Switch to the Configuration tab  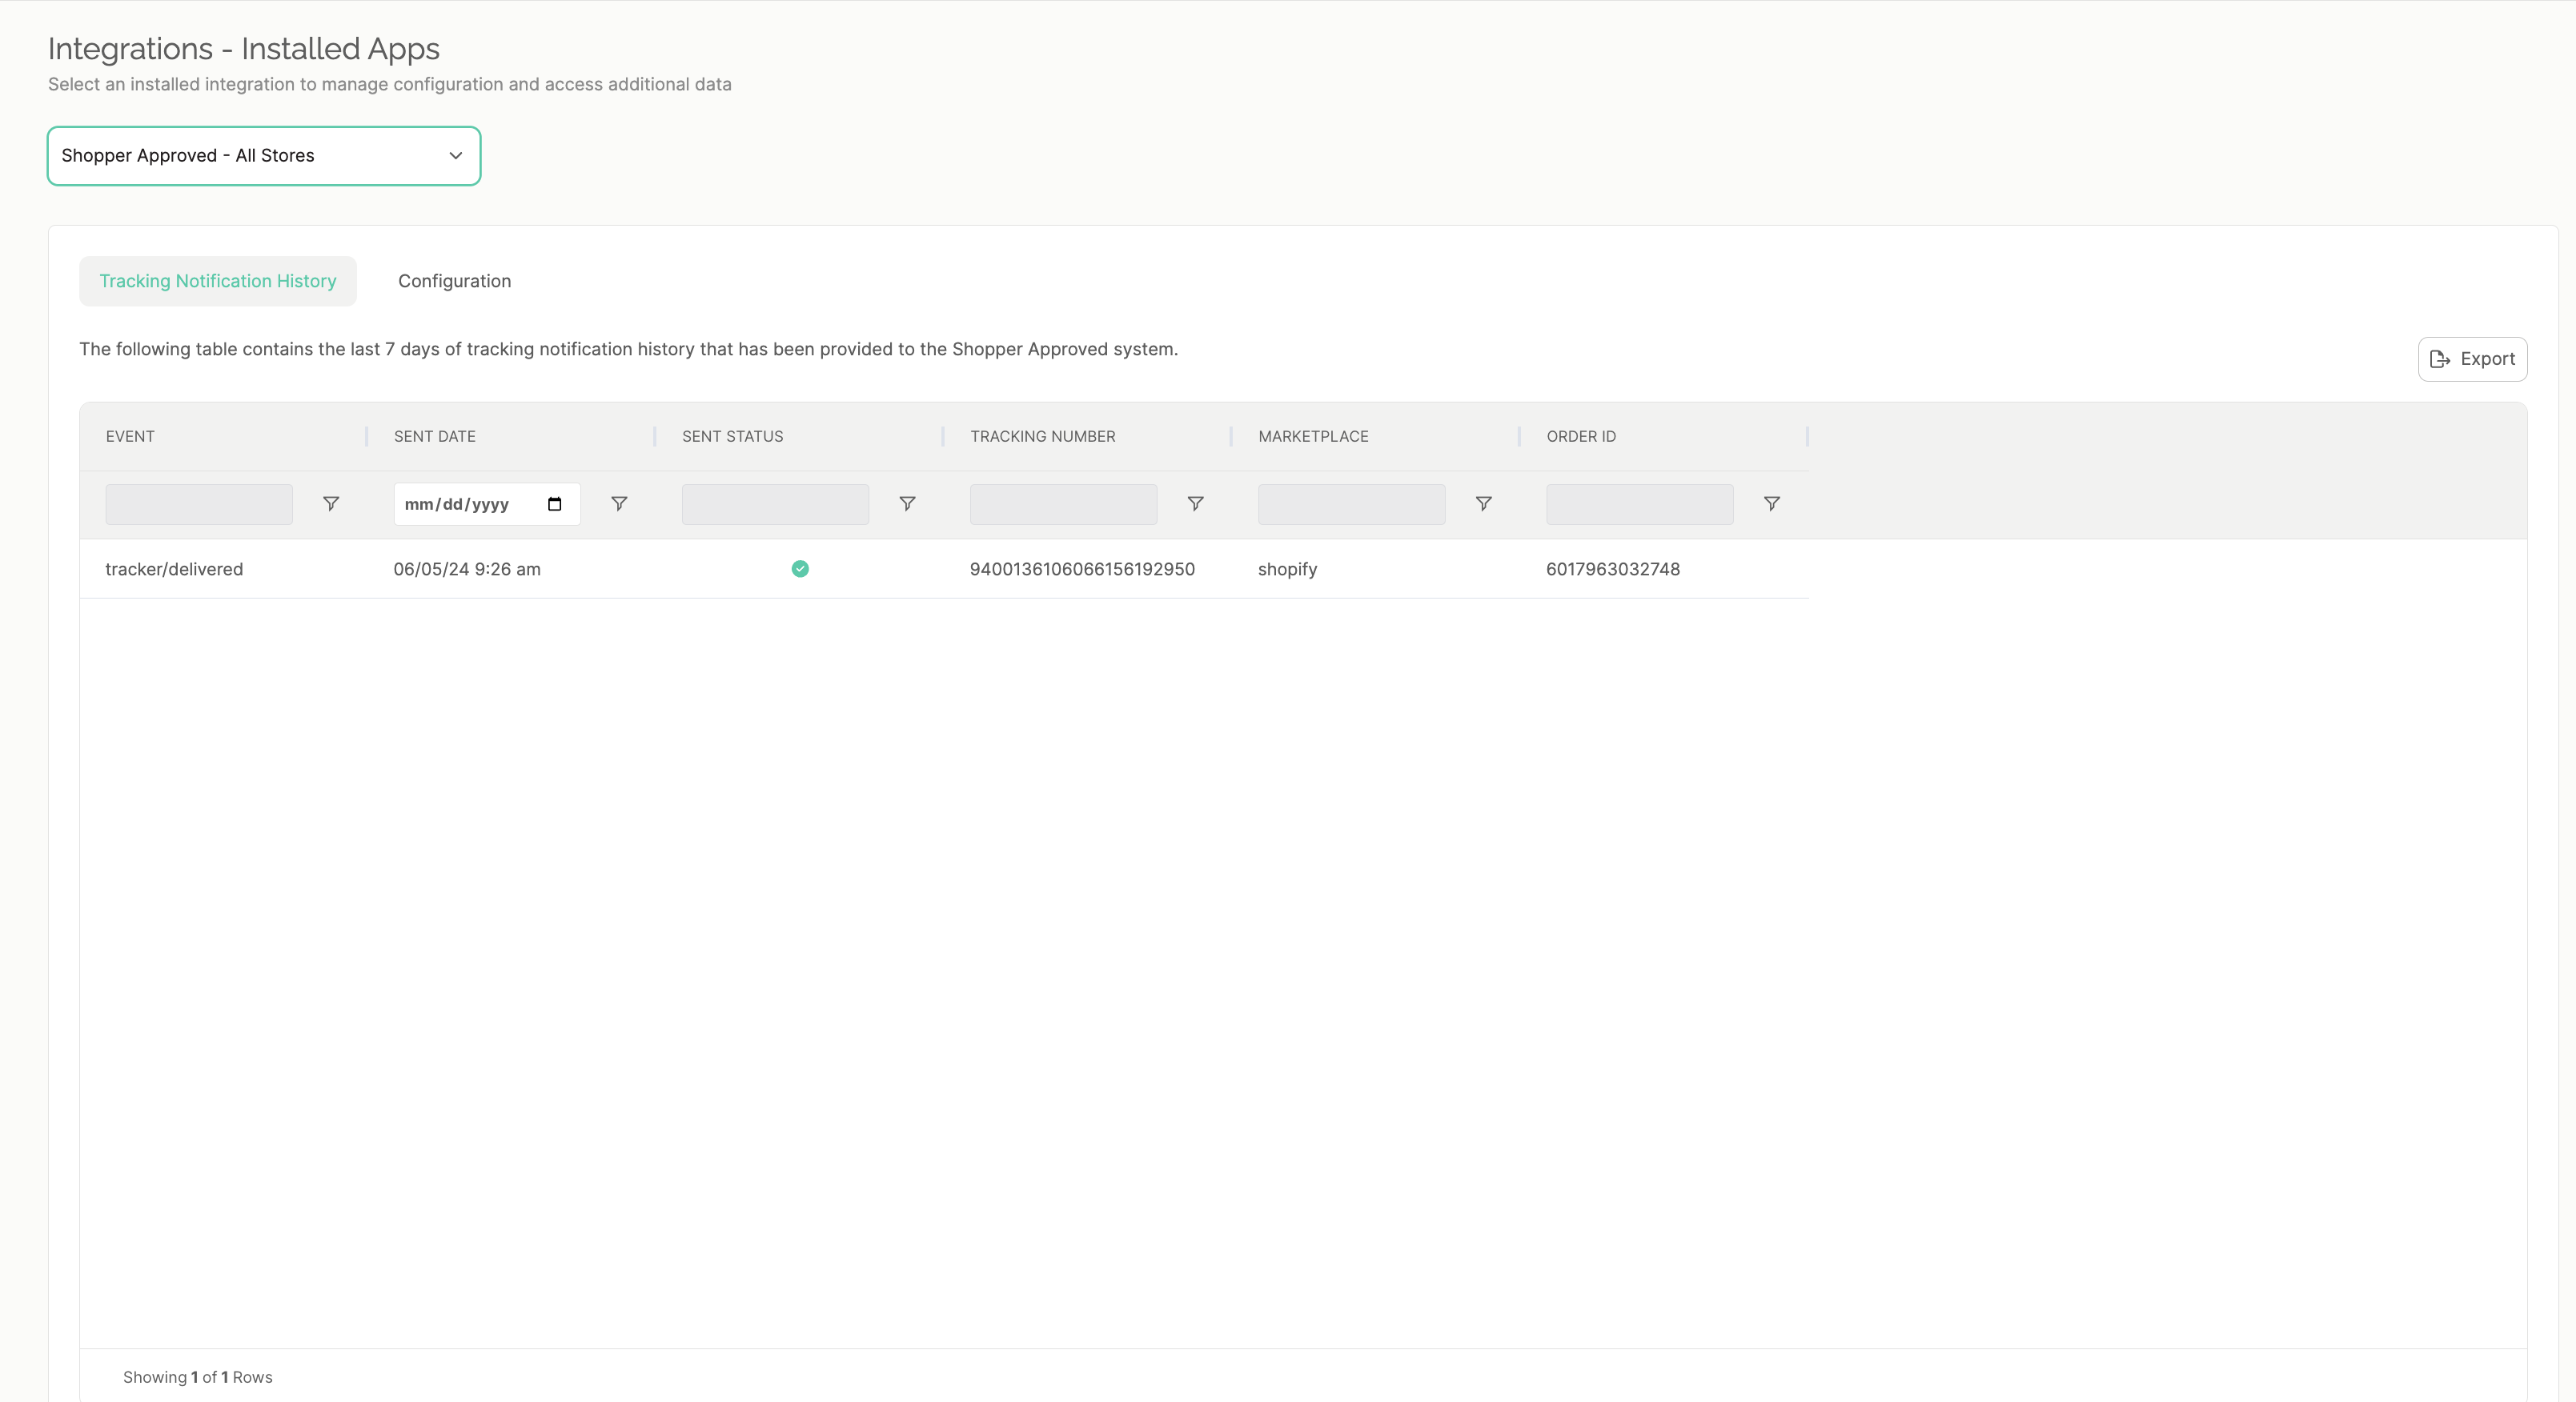click(x=454, y=281)
